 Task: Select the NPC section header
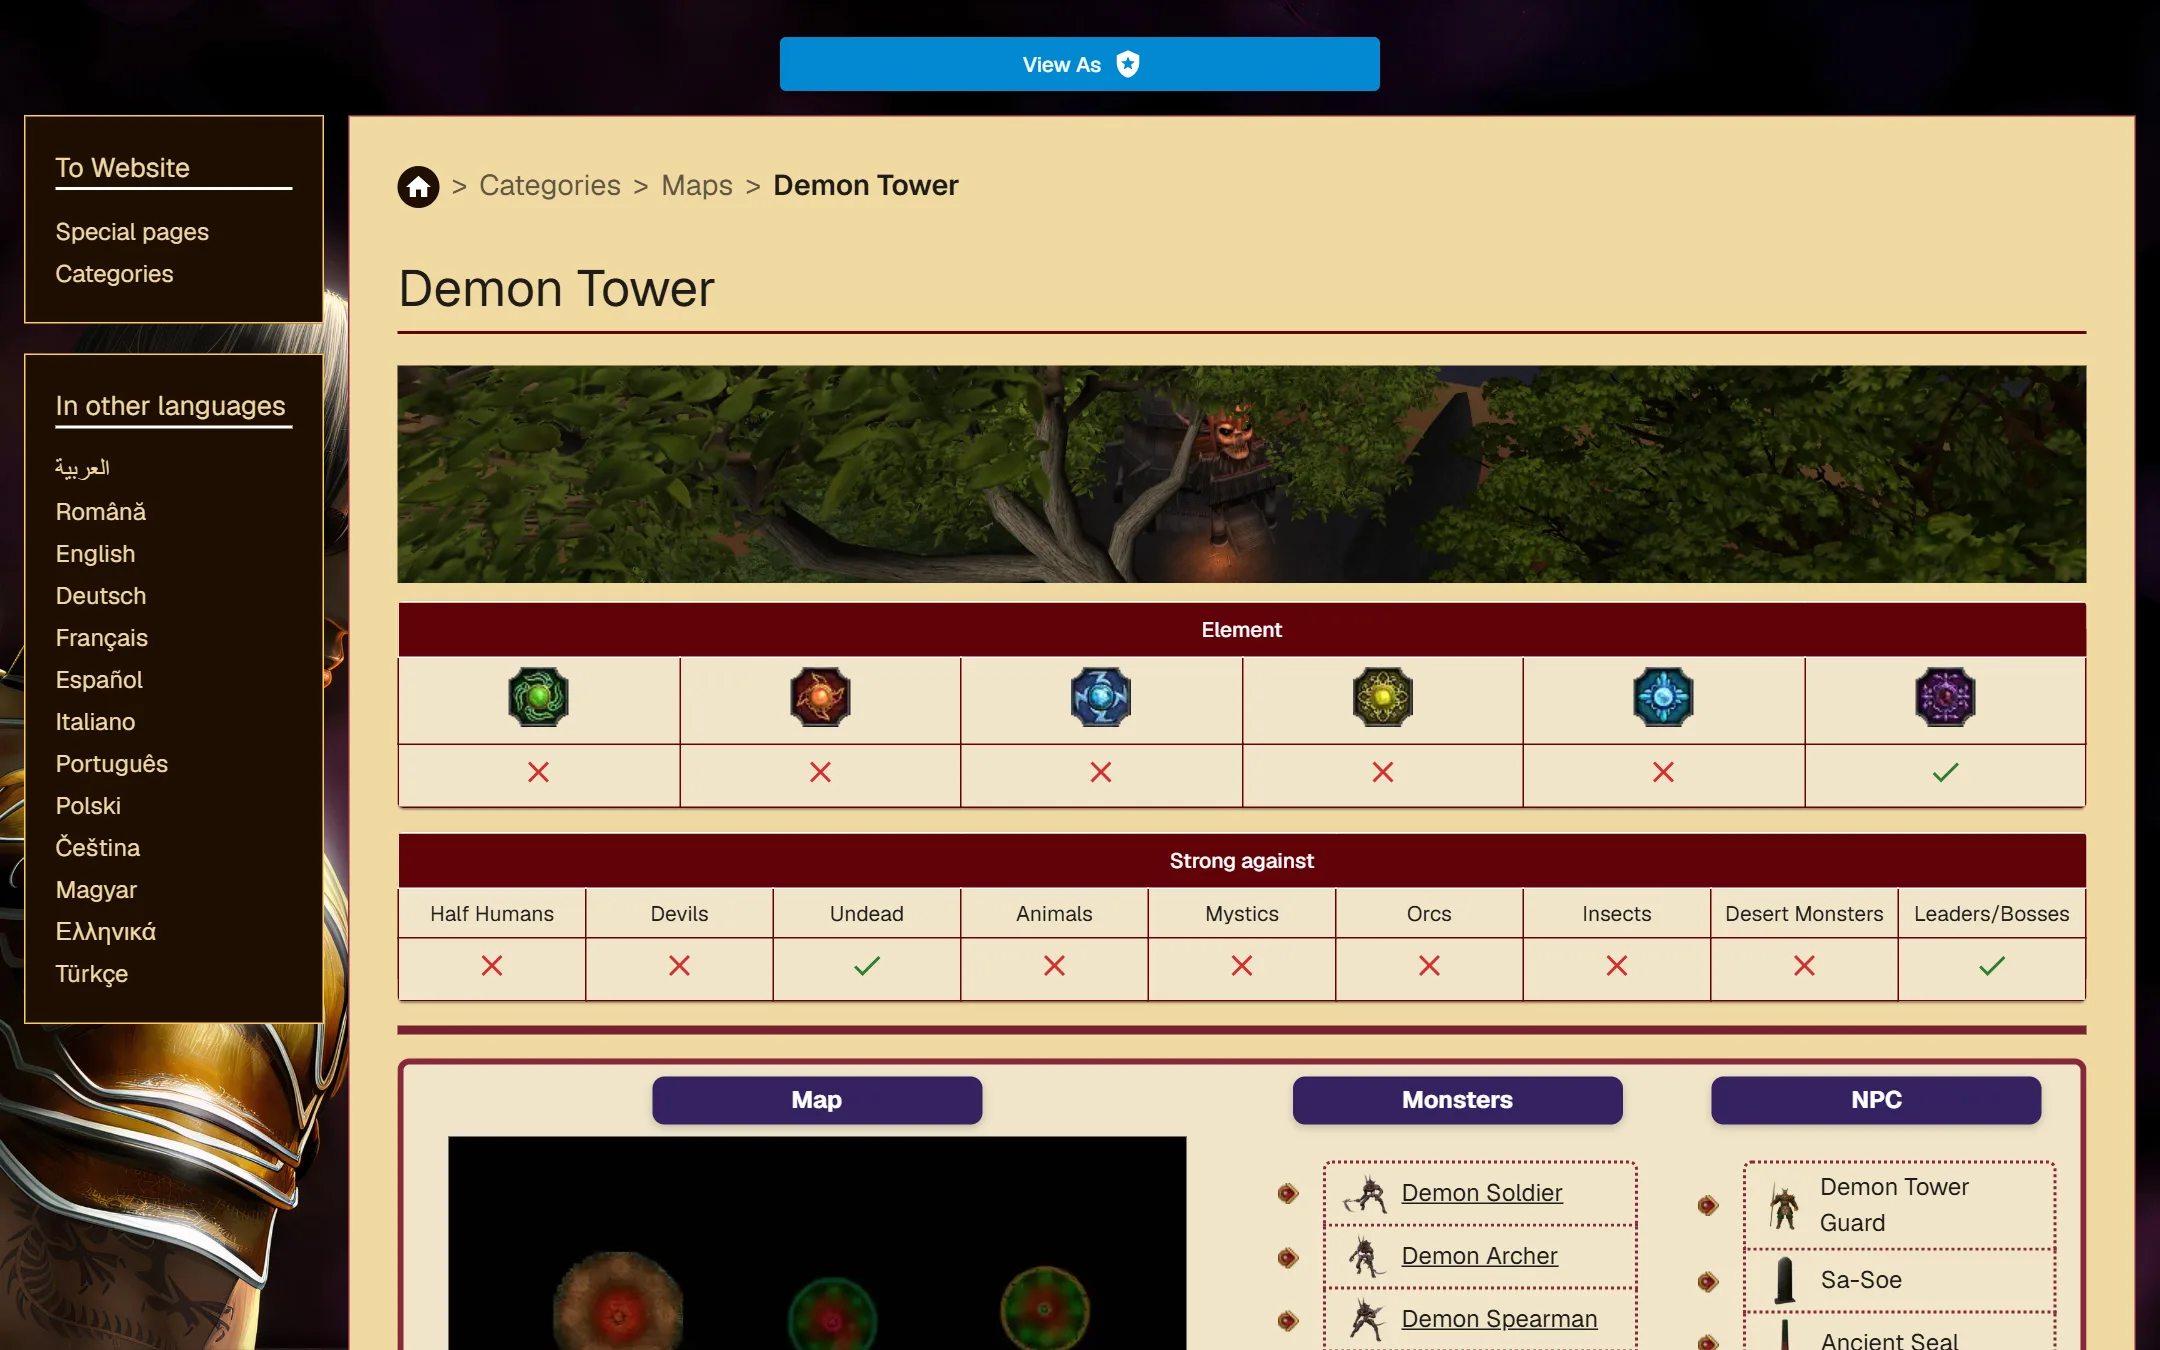click(x=1876, y=1100)
